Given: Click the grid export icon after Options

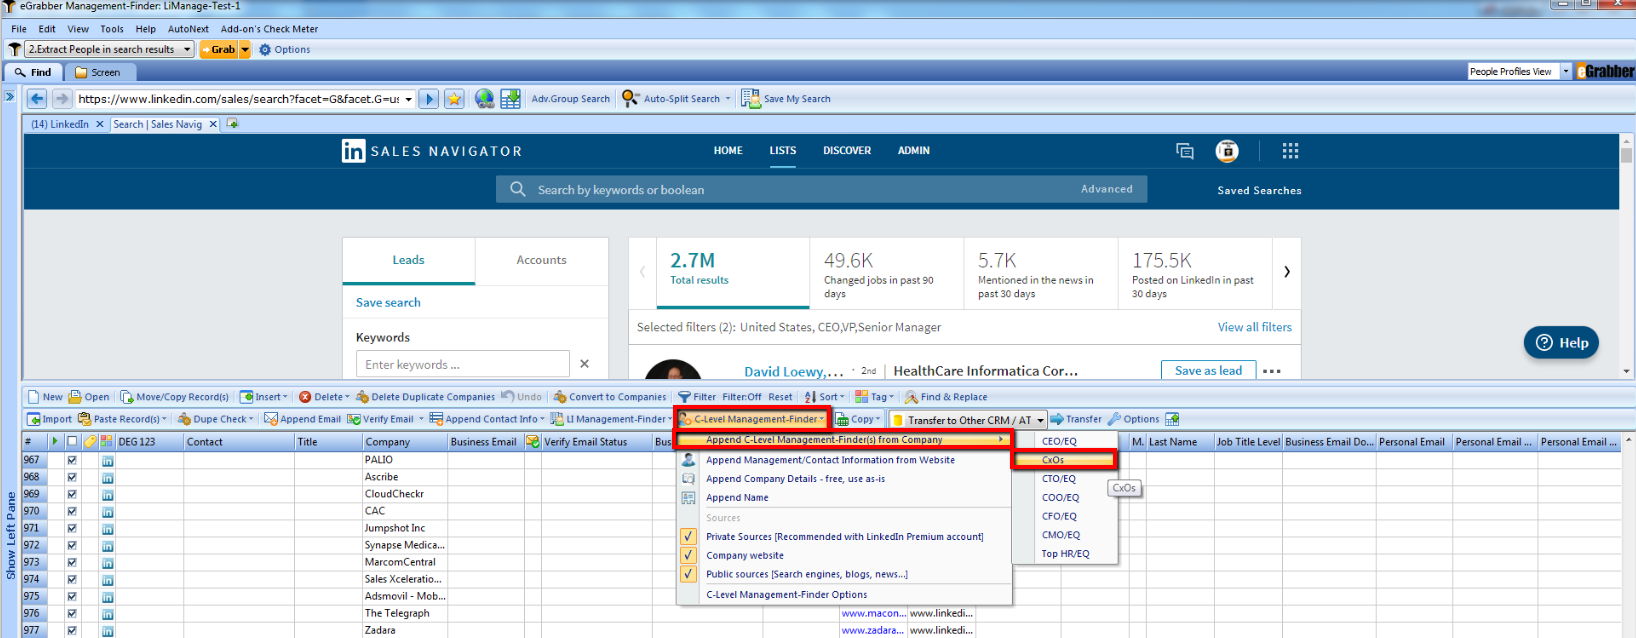Looking at the screenshot, I should pyautogui.click(x=1172, y=419).
